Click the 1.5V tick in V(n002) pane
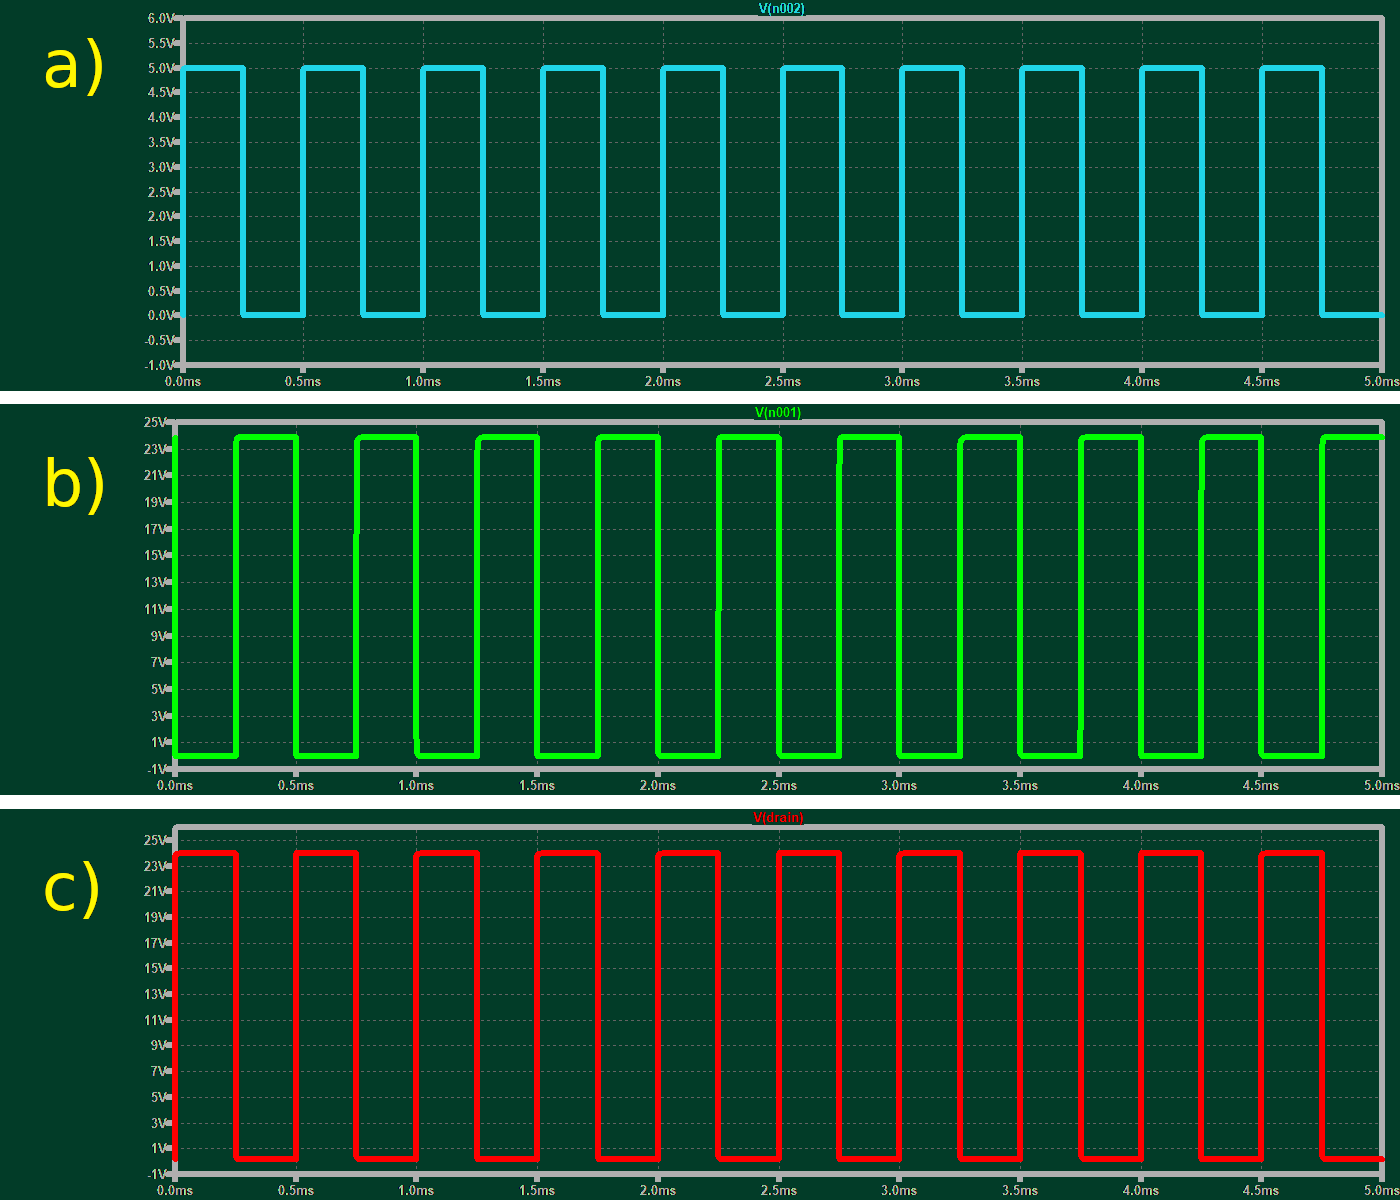 pos(163,242)
